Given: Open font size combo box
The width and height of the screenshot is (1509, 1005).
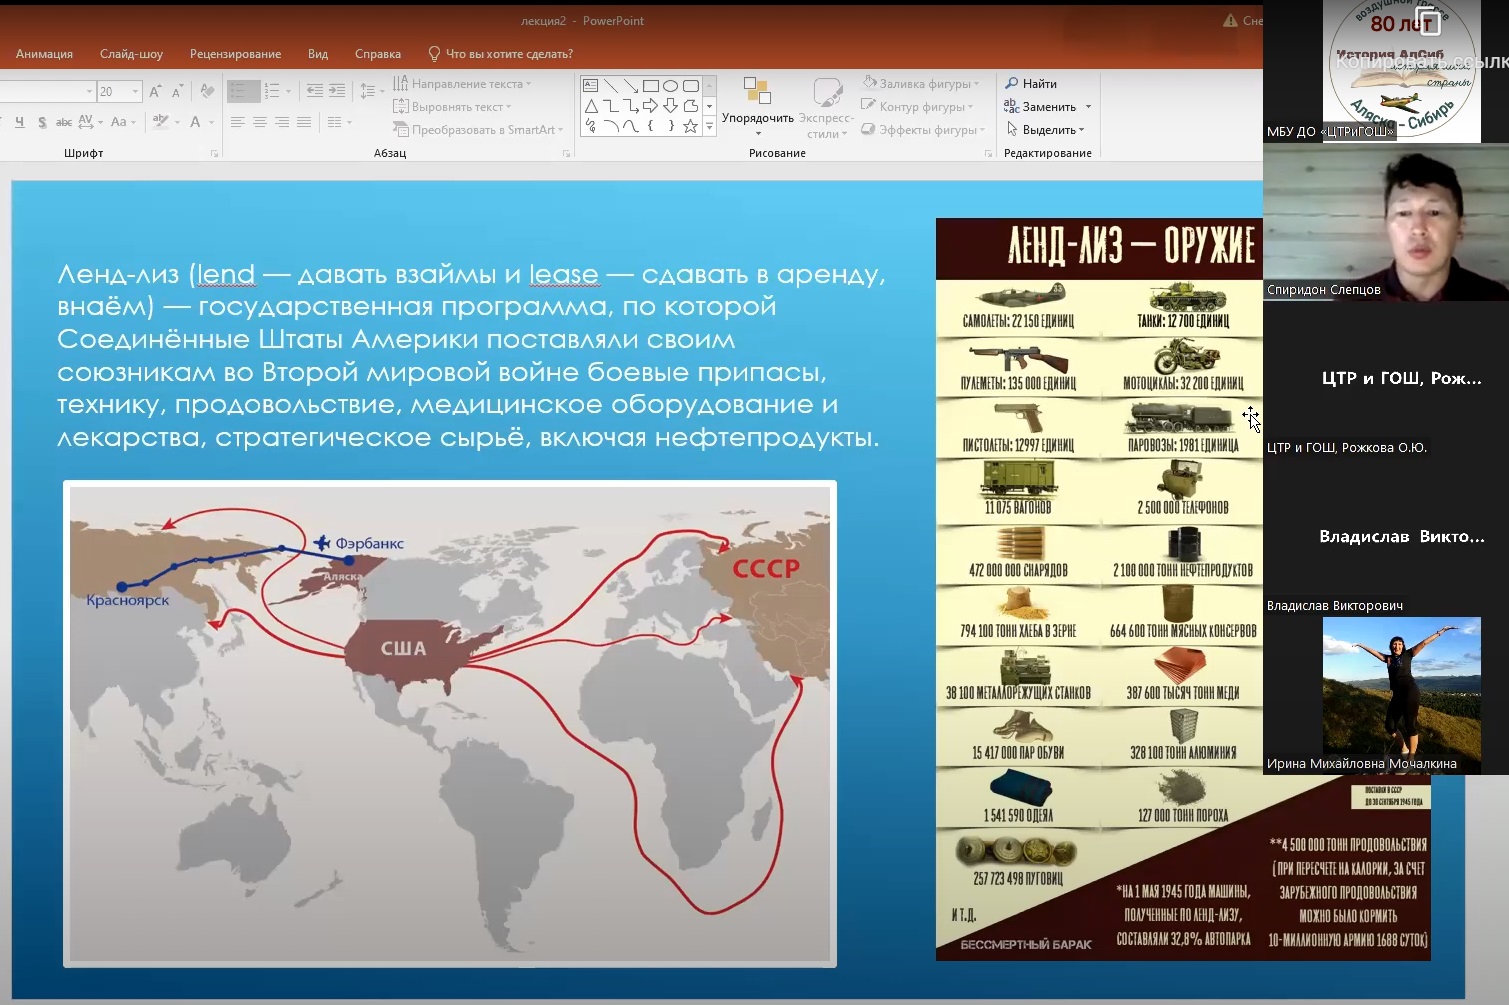Looking at the screenshot, I should point(119,92).
